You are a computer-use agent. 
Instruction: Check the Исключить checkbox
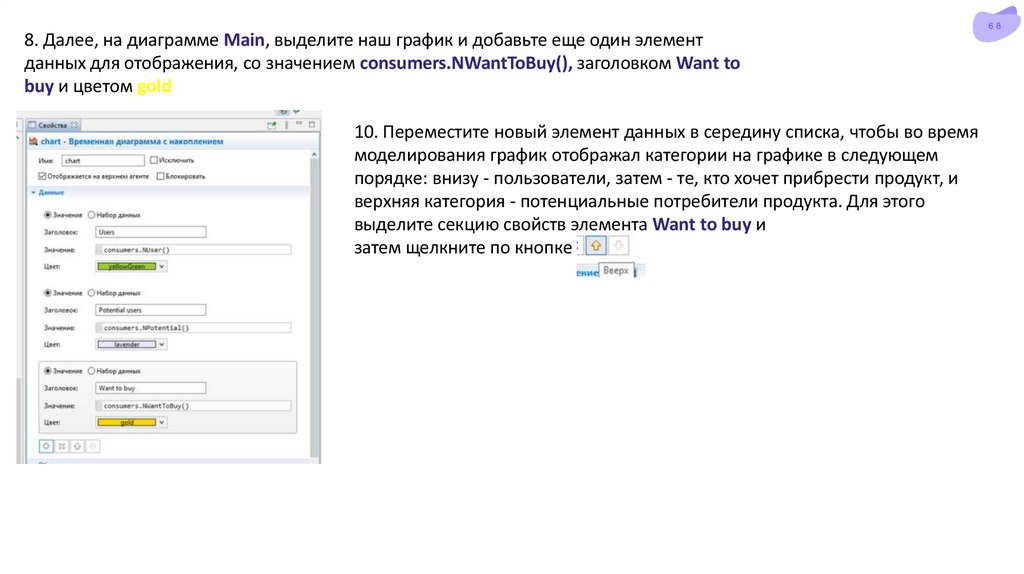click(153, 160)
